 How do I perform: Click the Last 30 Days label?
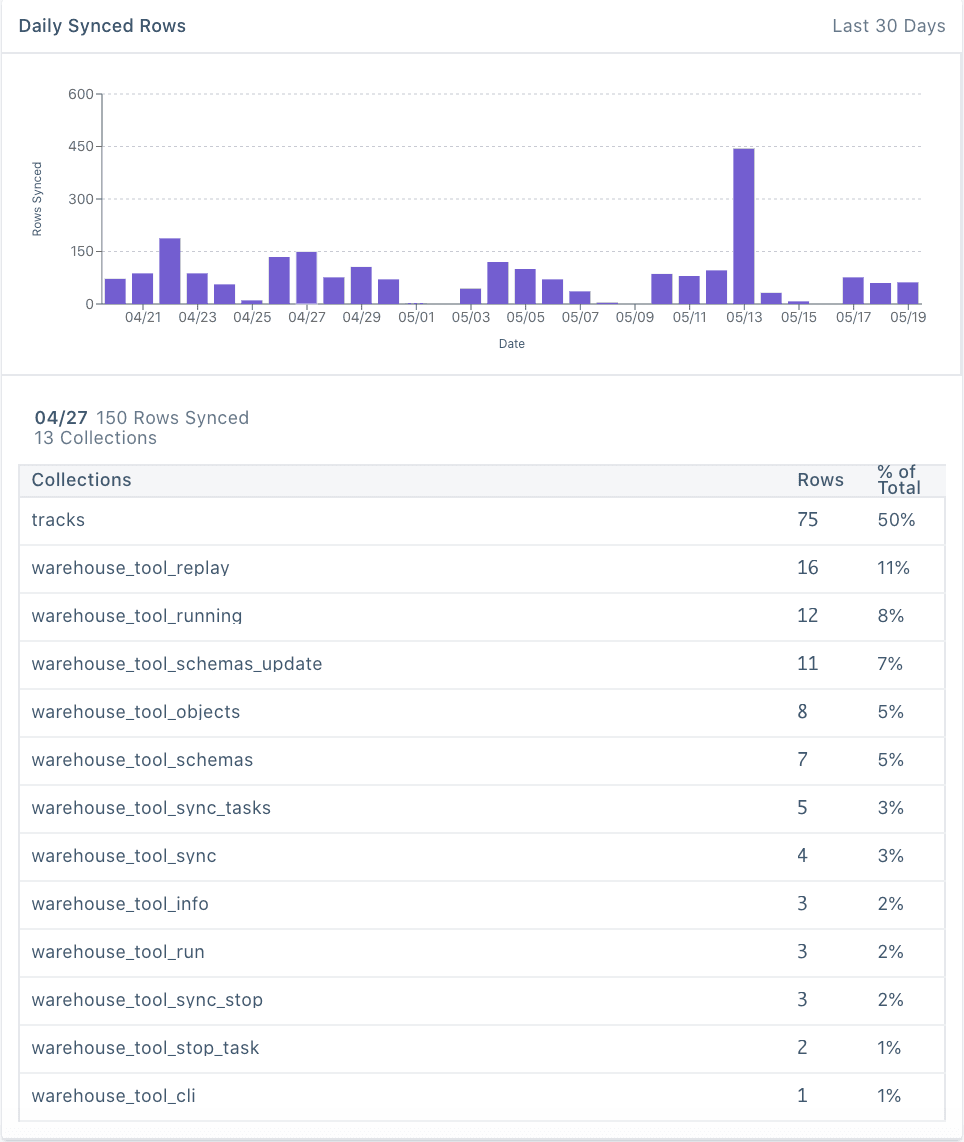(x=888, y=26)
